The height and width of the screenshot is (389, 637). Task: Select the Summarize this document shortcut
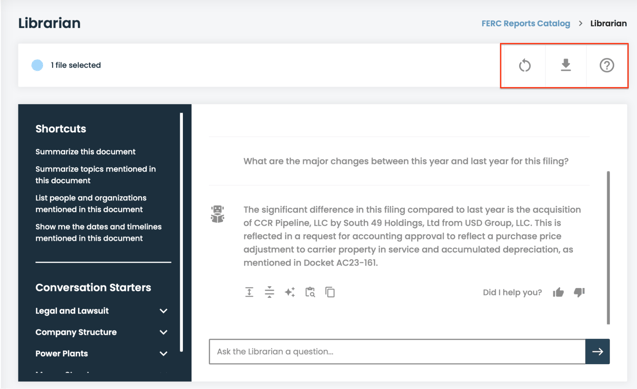(85, 151)
